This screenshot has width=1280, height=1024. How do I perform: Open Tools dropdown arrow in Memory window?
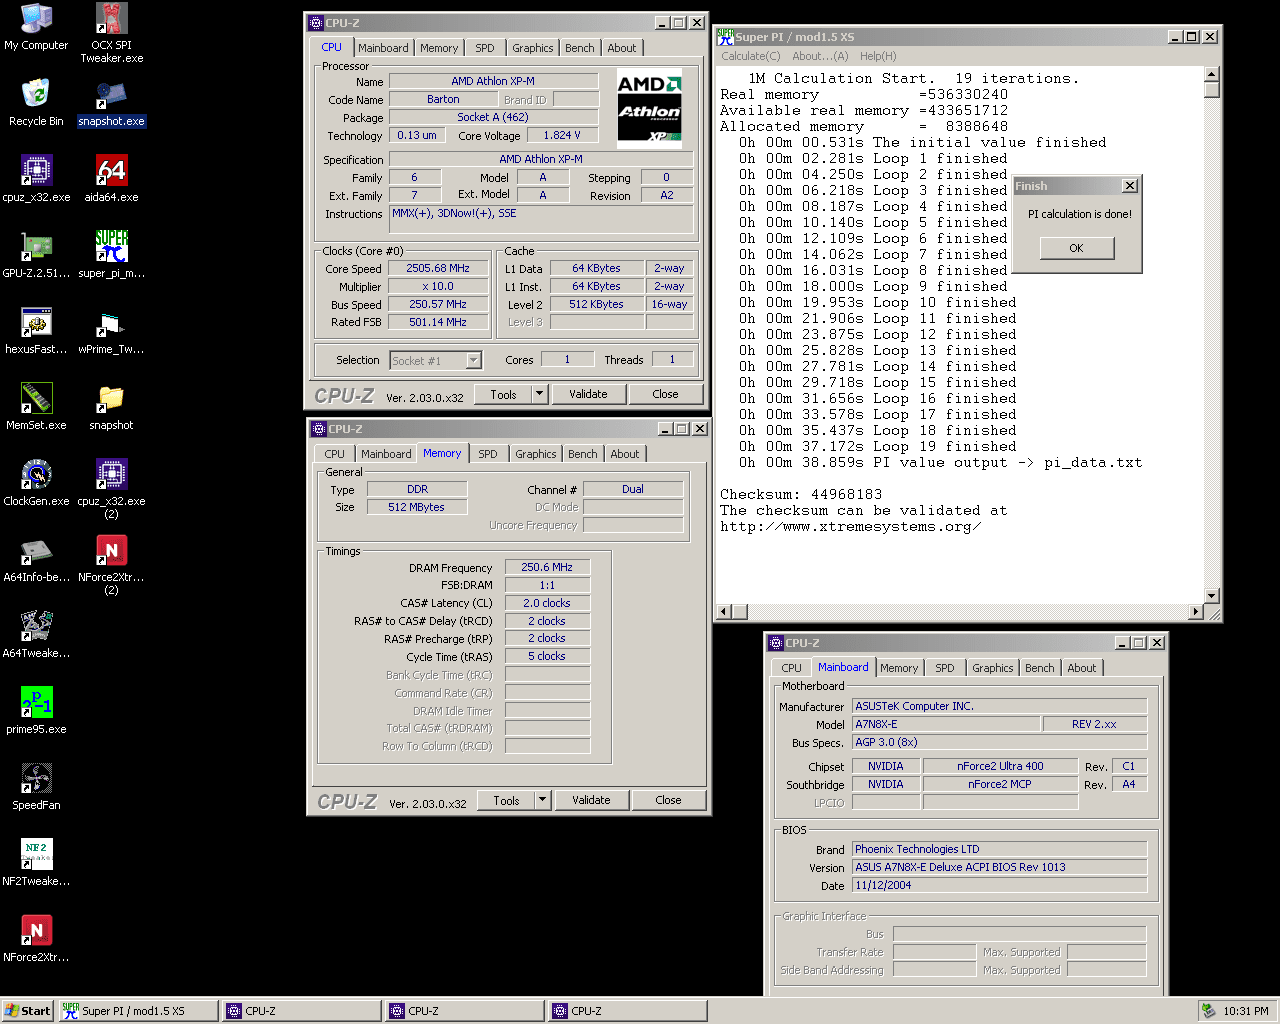click(x=543, y=800)
